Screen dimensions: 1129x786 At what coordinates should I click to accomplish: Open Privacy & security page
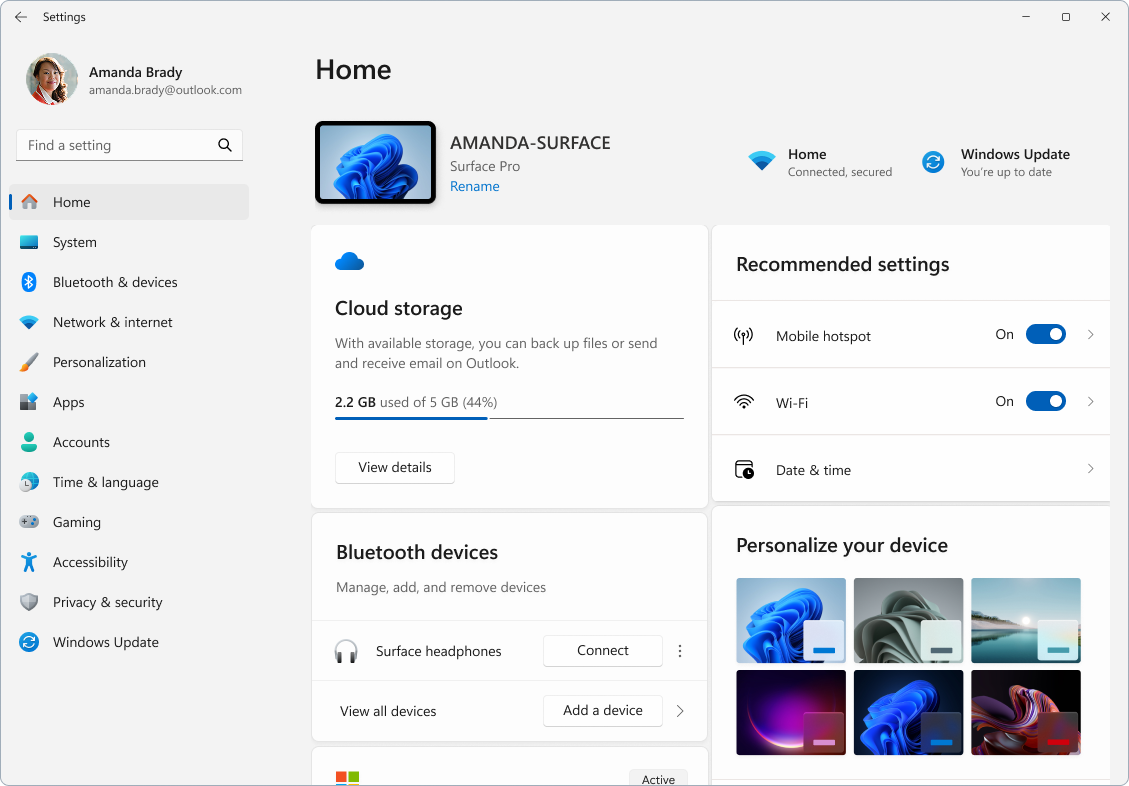point(129,602)
